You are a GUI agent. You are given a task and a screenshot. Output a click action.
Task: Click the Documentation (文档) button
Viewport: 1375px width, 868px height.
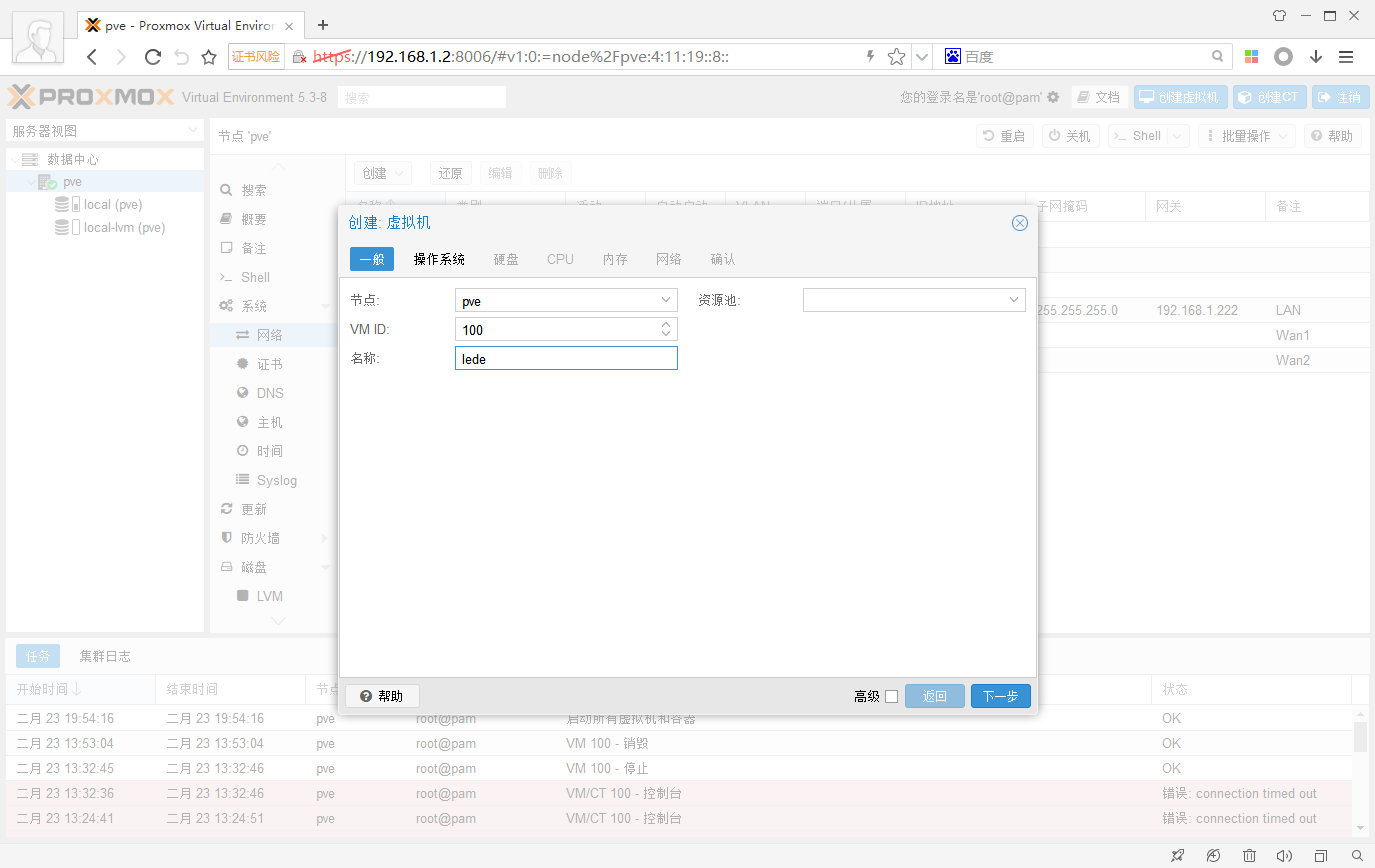pyautogui.click(x=1099, y=97)
